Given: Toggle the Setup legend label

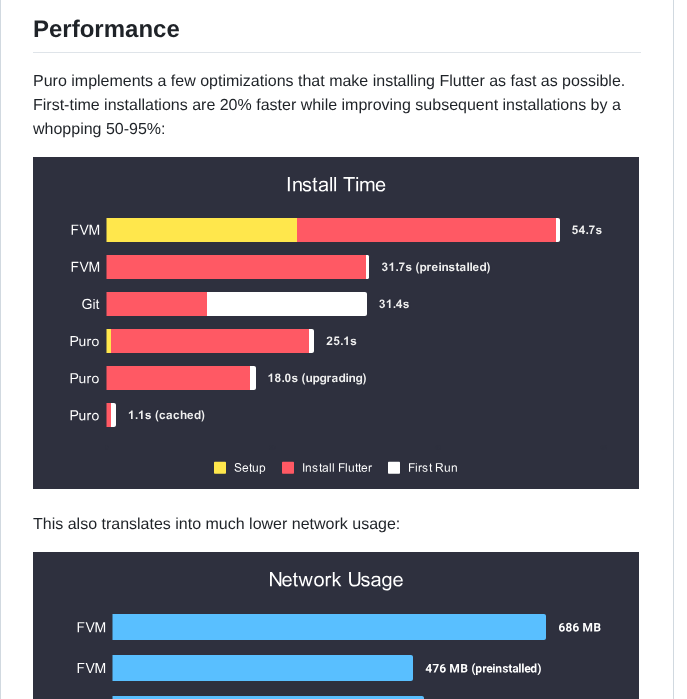Looking at the screenshot, I should [x=250, y=468].
